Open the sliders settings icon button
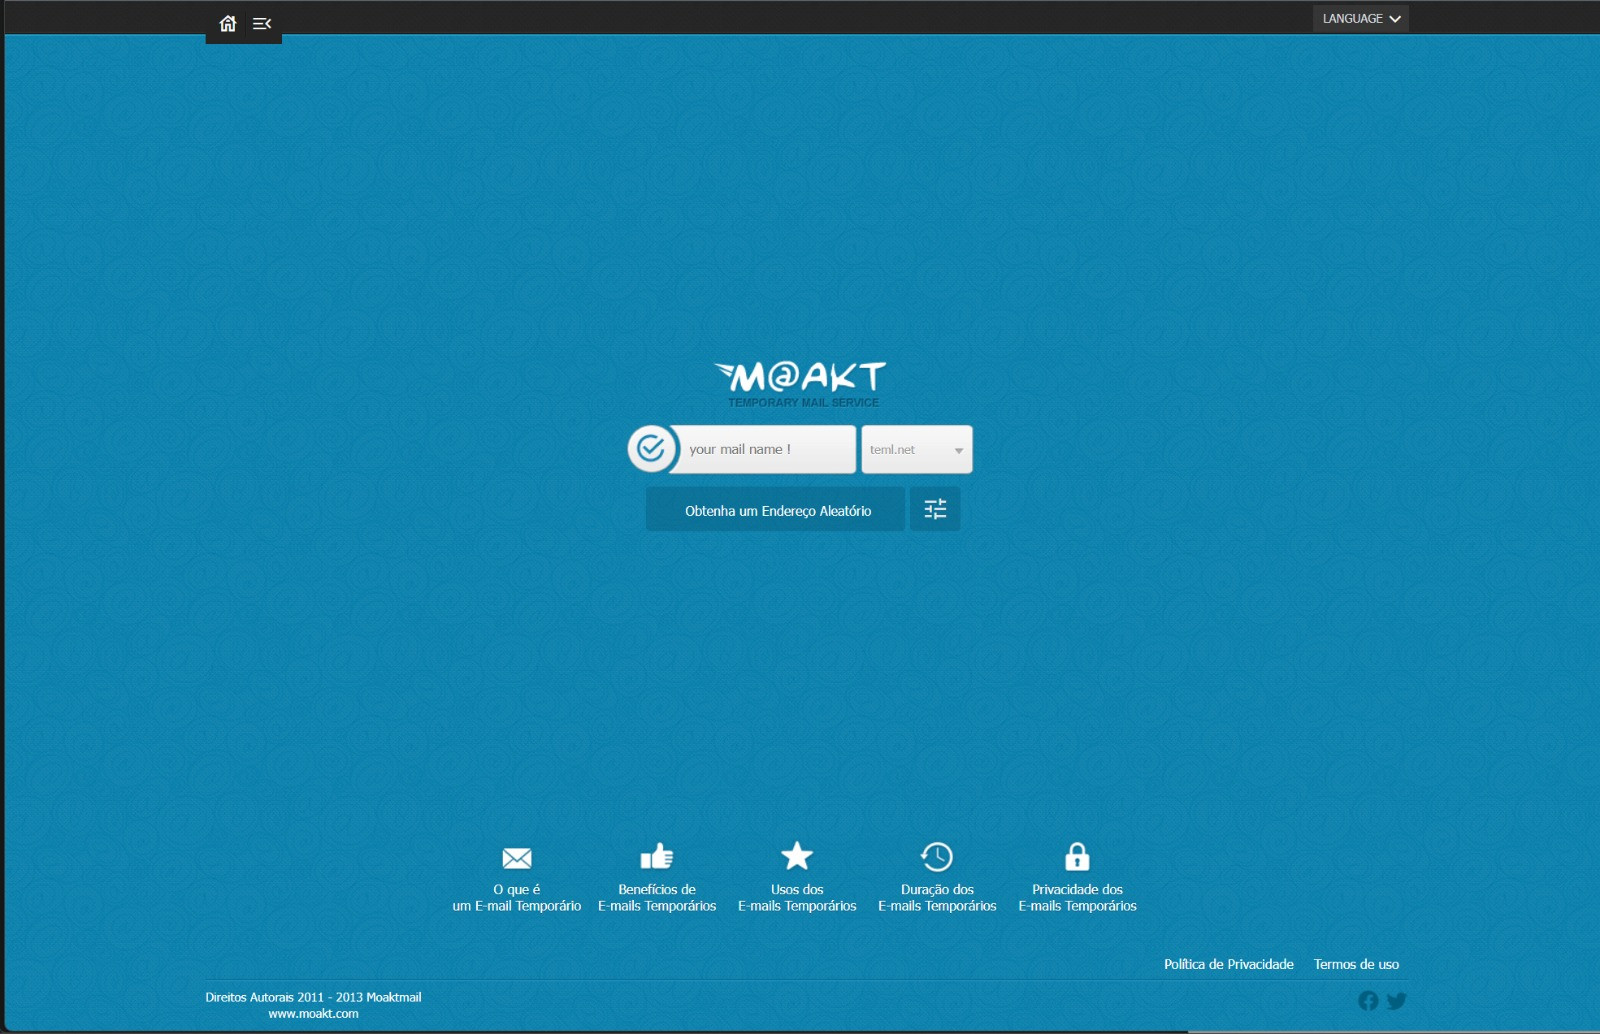The image size is (1600, 1034). [x=935, y=510]
